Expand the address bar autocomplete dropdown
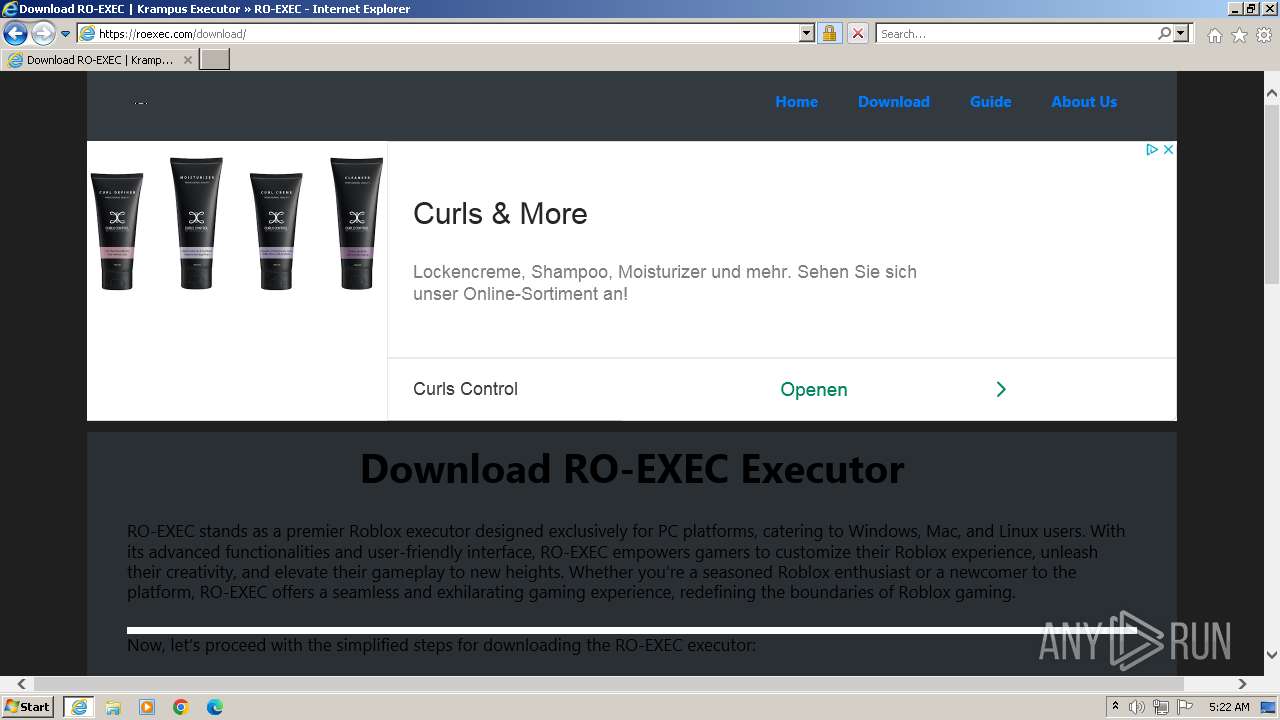Image resolution: width=1280 pixels, height=720 pixels. tap(807, 33)
